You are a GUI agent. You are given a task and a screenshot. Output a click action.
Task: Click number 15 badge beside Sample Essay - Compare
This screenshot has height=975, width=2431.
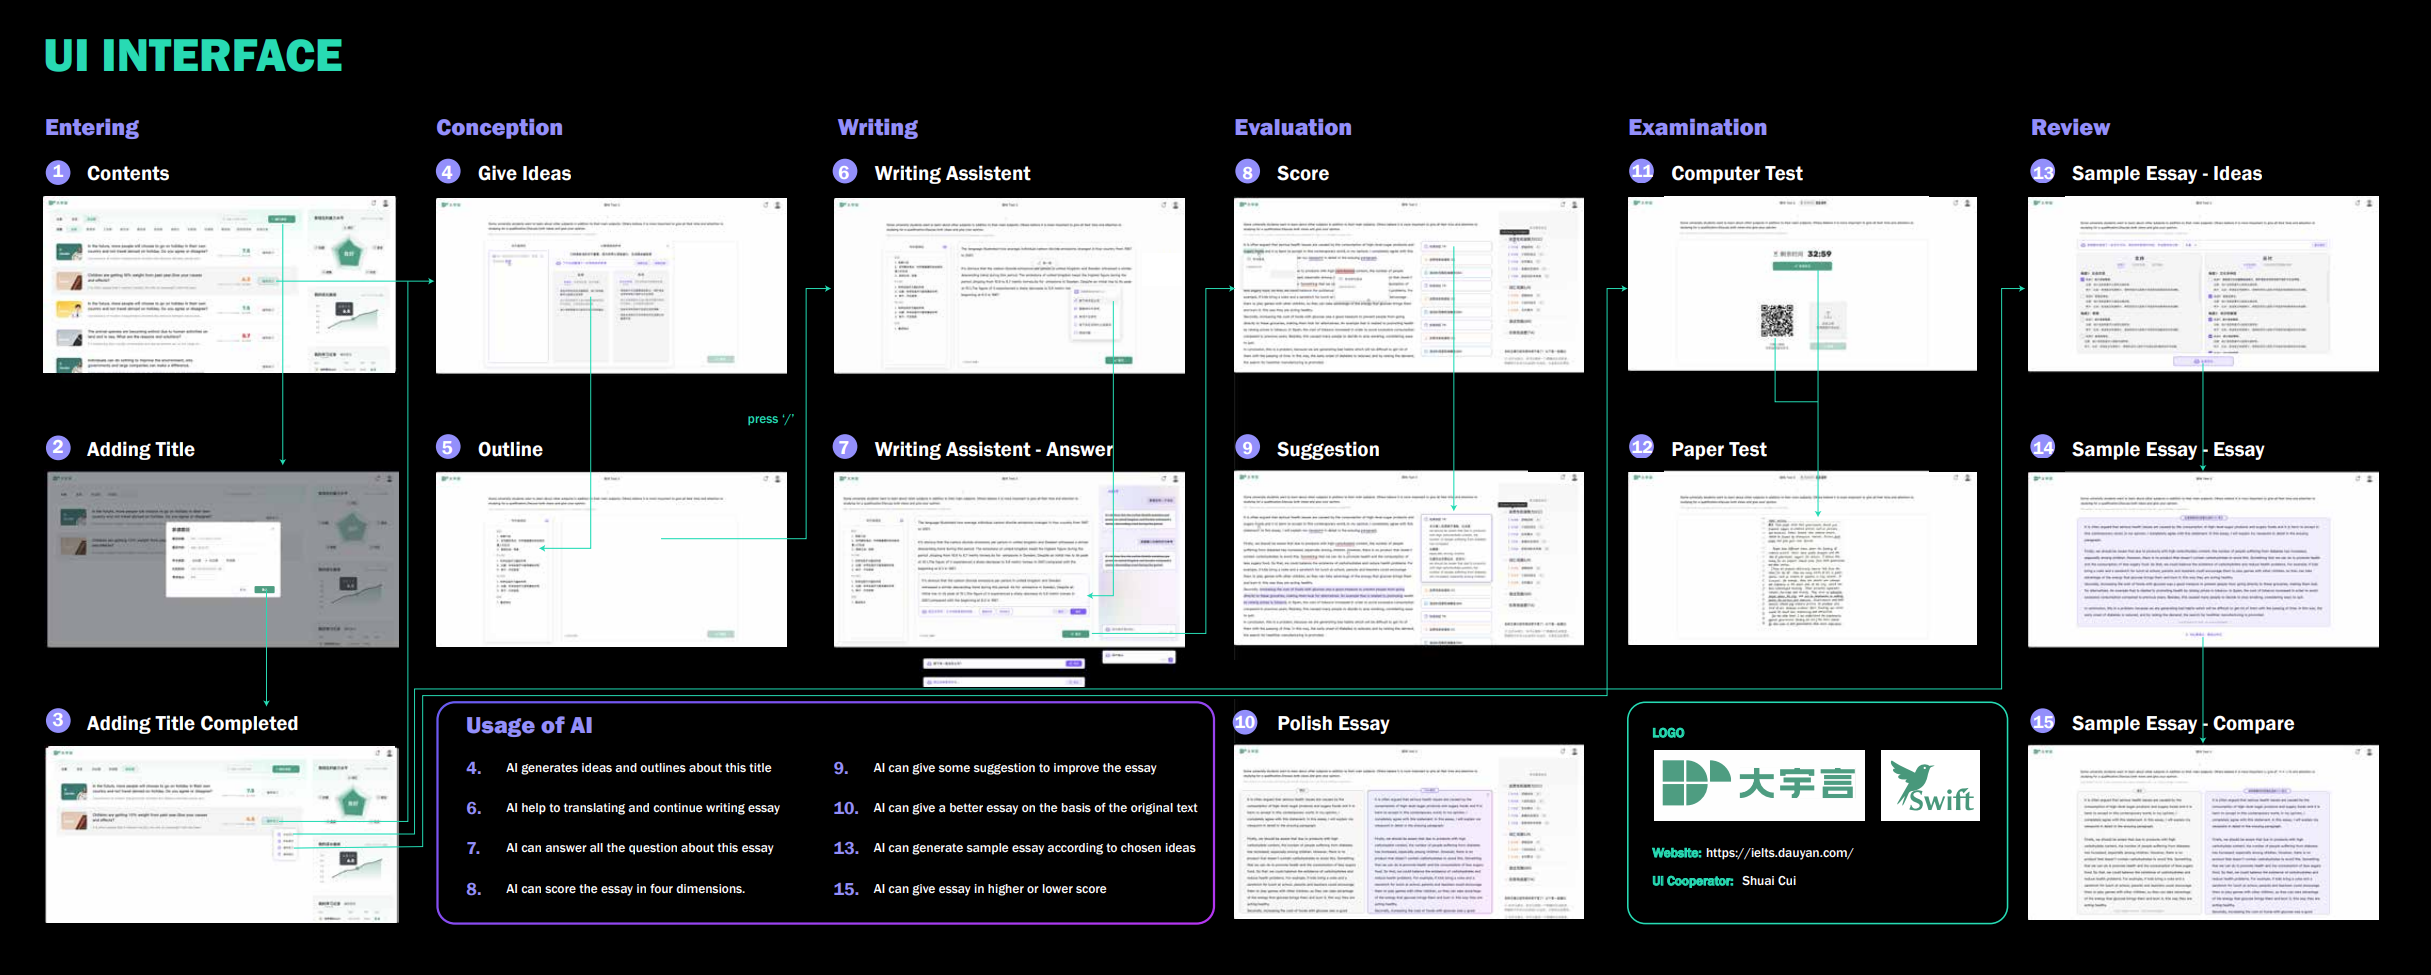[2042, 722]
